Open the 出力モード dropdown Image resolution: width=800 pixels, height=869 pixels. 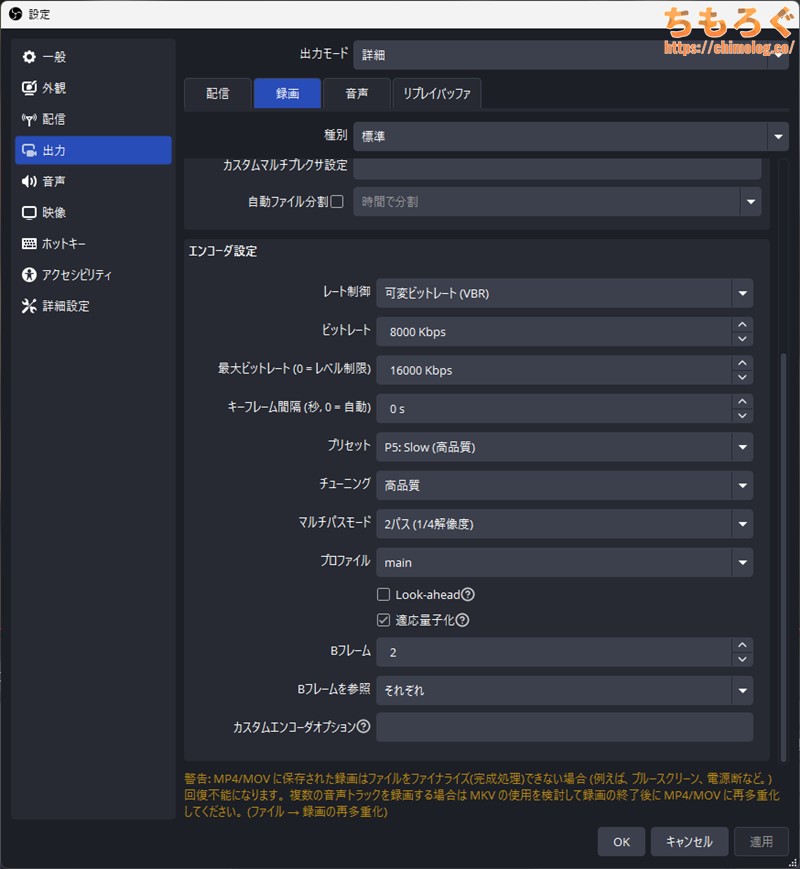click(571, 55)
